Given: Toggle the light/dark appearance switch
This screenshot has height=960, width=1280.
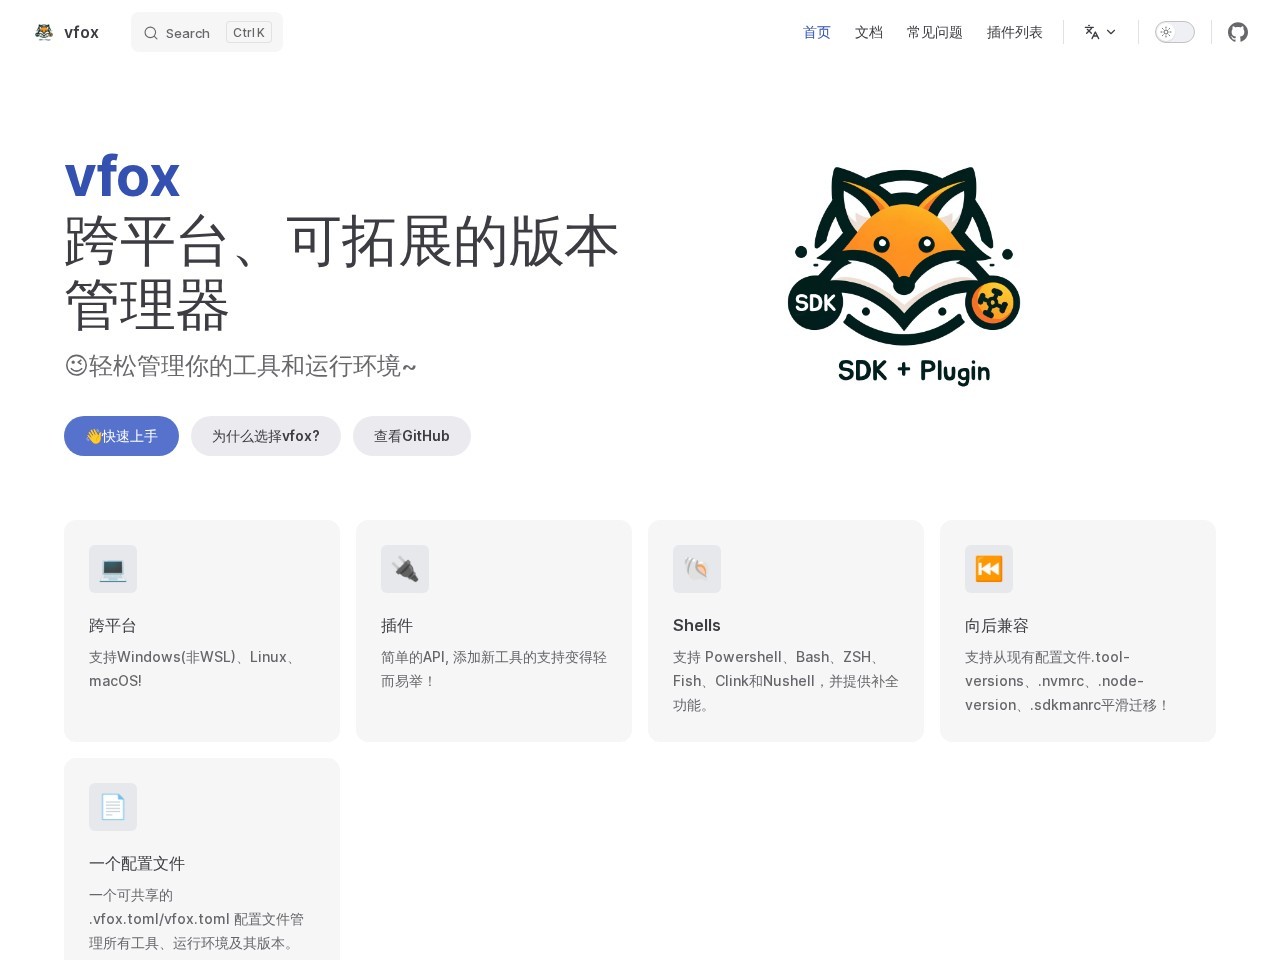Looking at the screenshot, I should click(x=1175, y=32).
